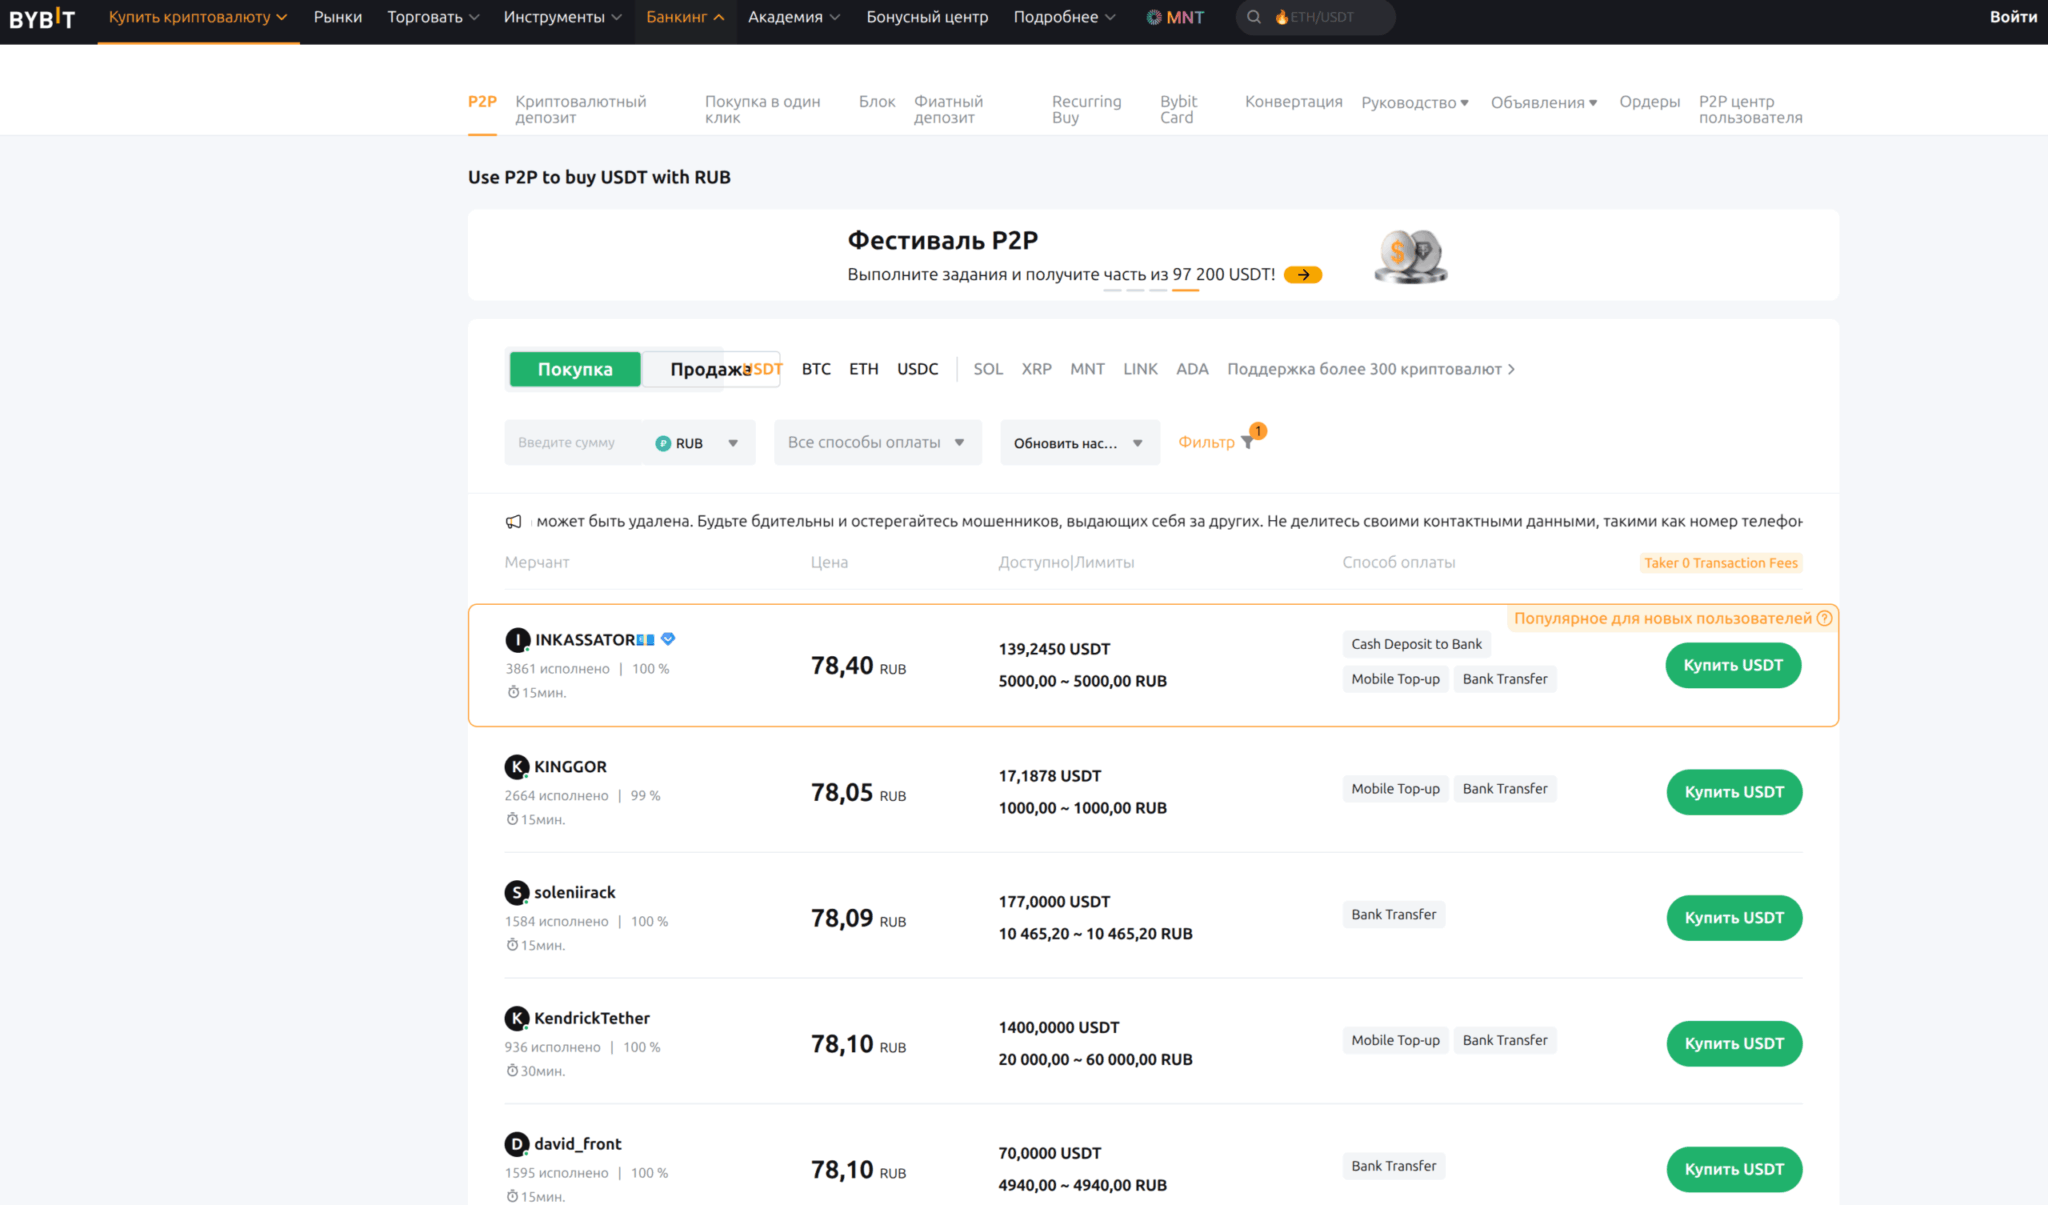The width and height of the screenshot is (2048, 1205).
Task: Open the Обновить refresh interval dropdown
Action: pos(1079,443)
